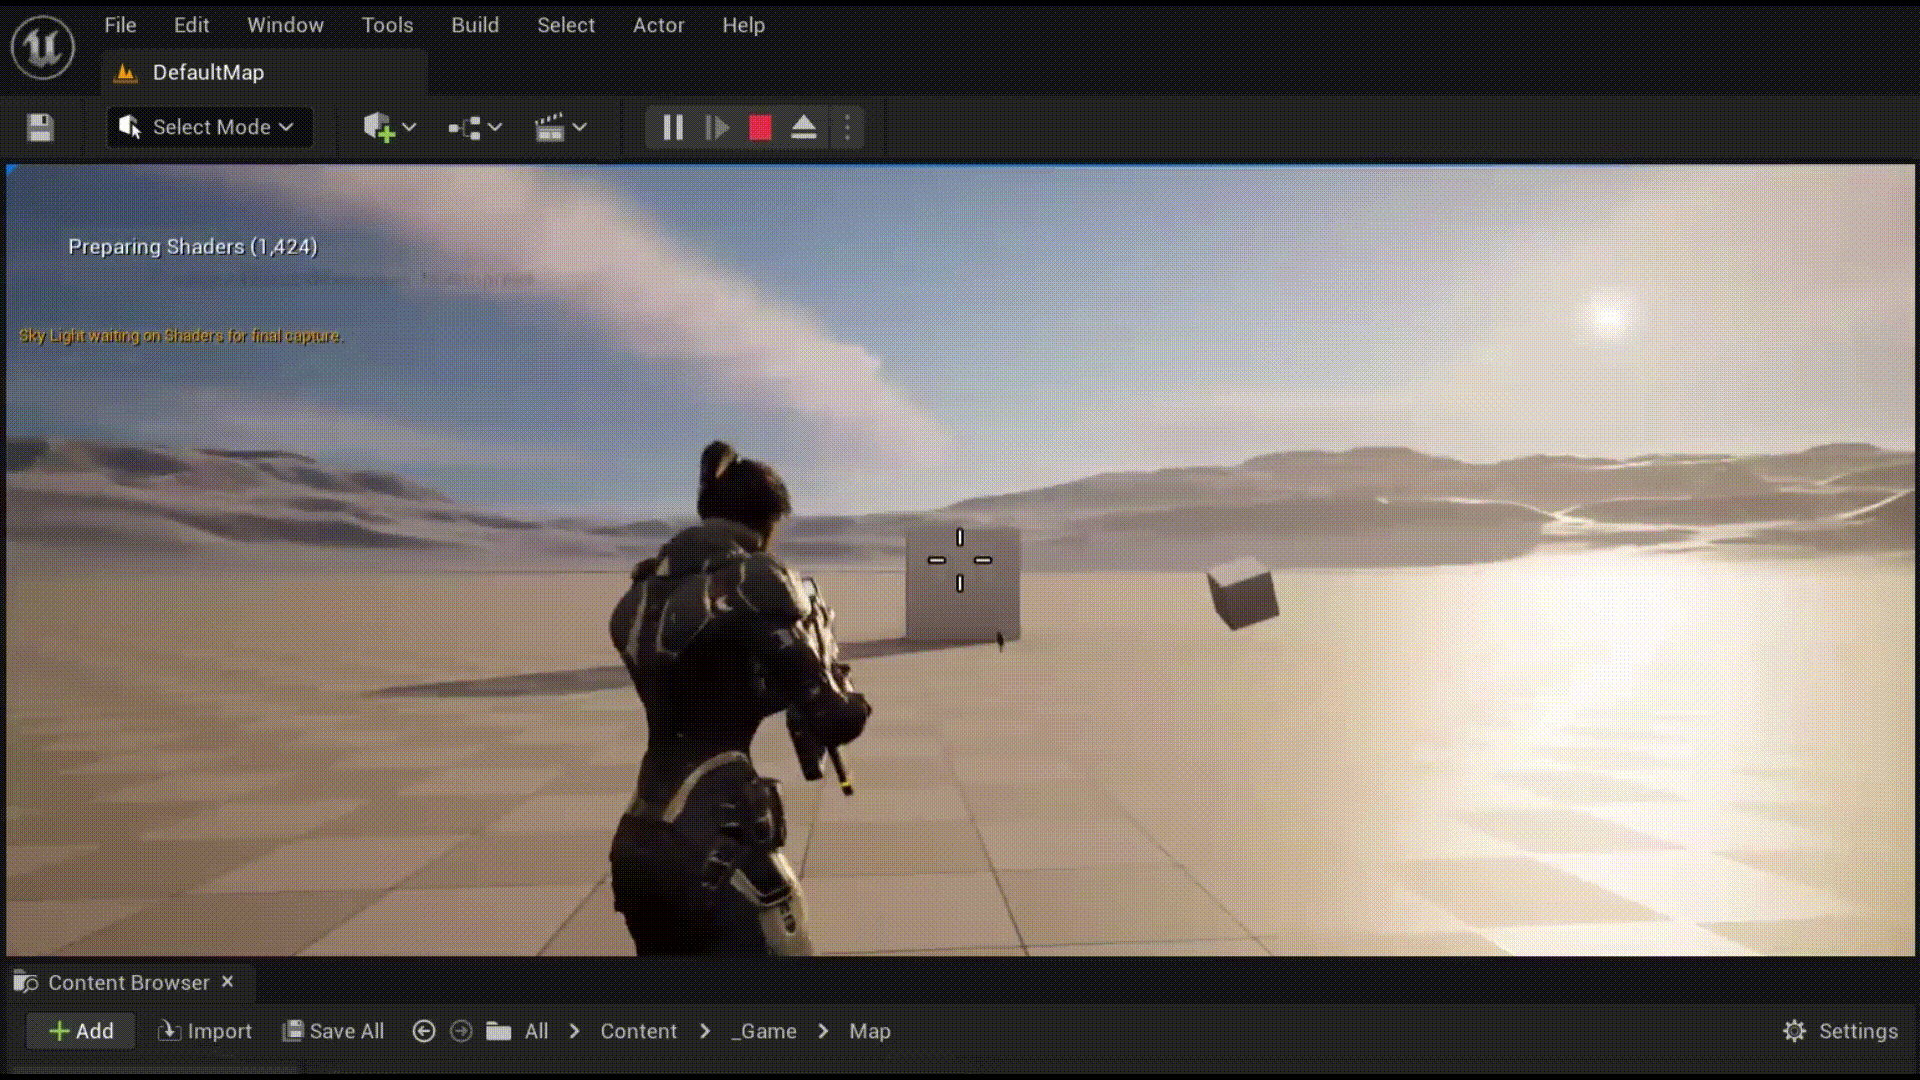
Task: Open the Window menu
Action: tap(285, 25)
